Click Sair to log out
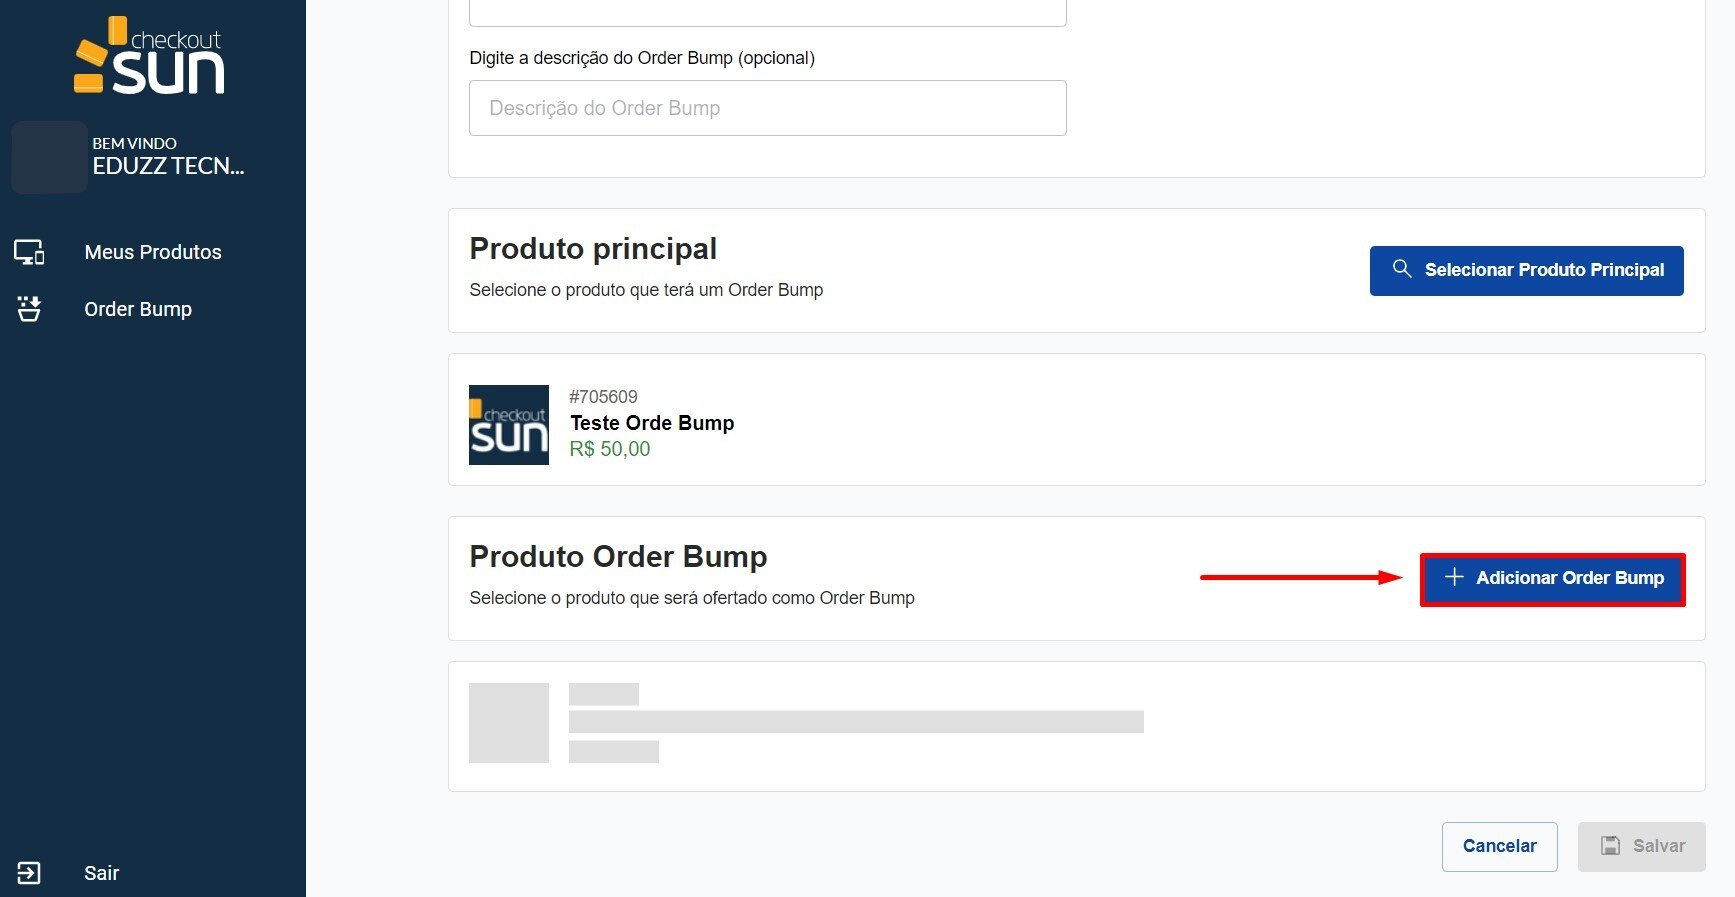 (x=101, y=873)
